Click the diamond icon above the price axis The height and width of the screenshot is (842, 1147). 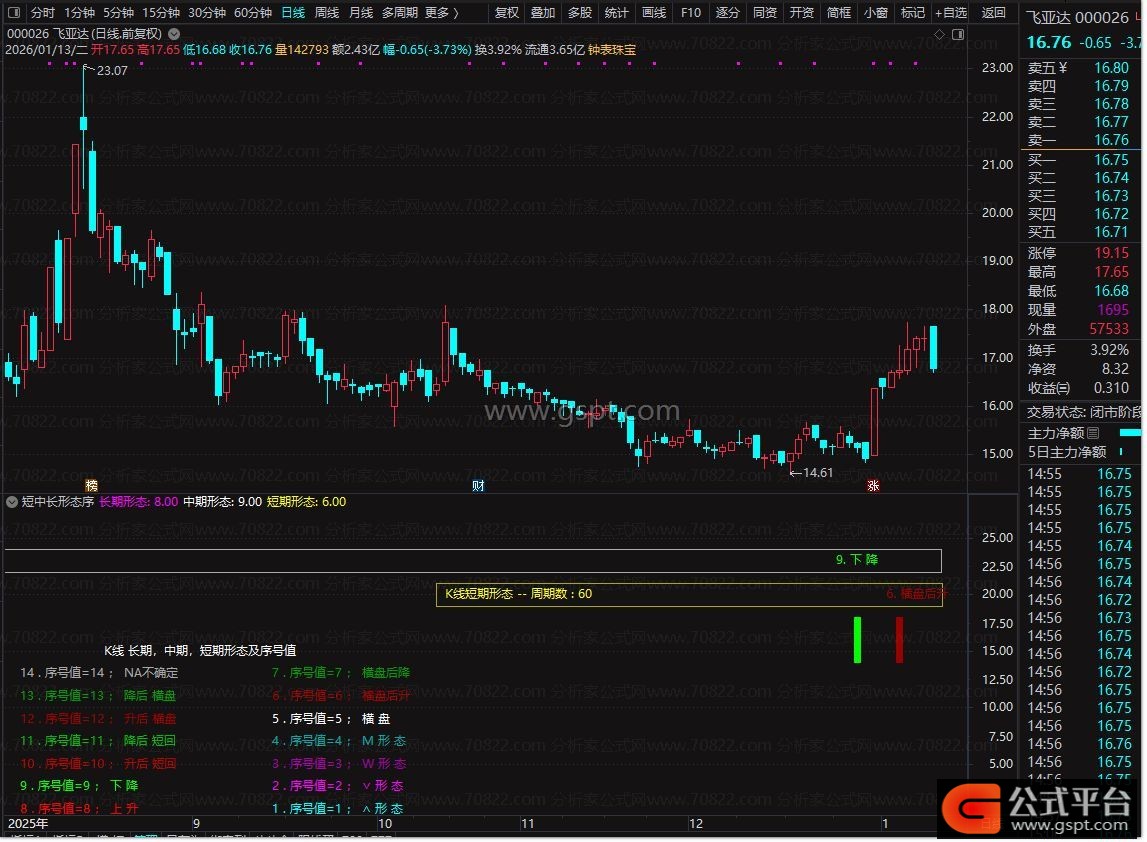tap(939, 34)
